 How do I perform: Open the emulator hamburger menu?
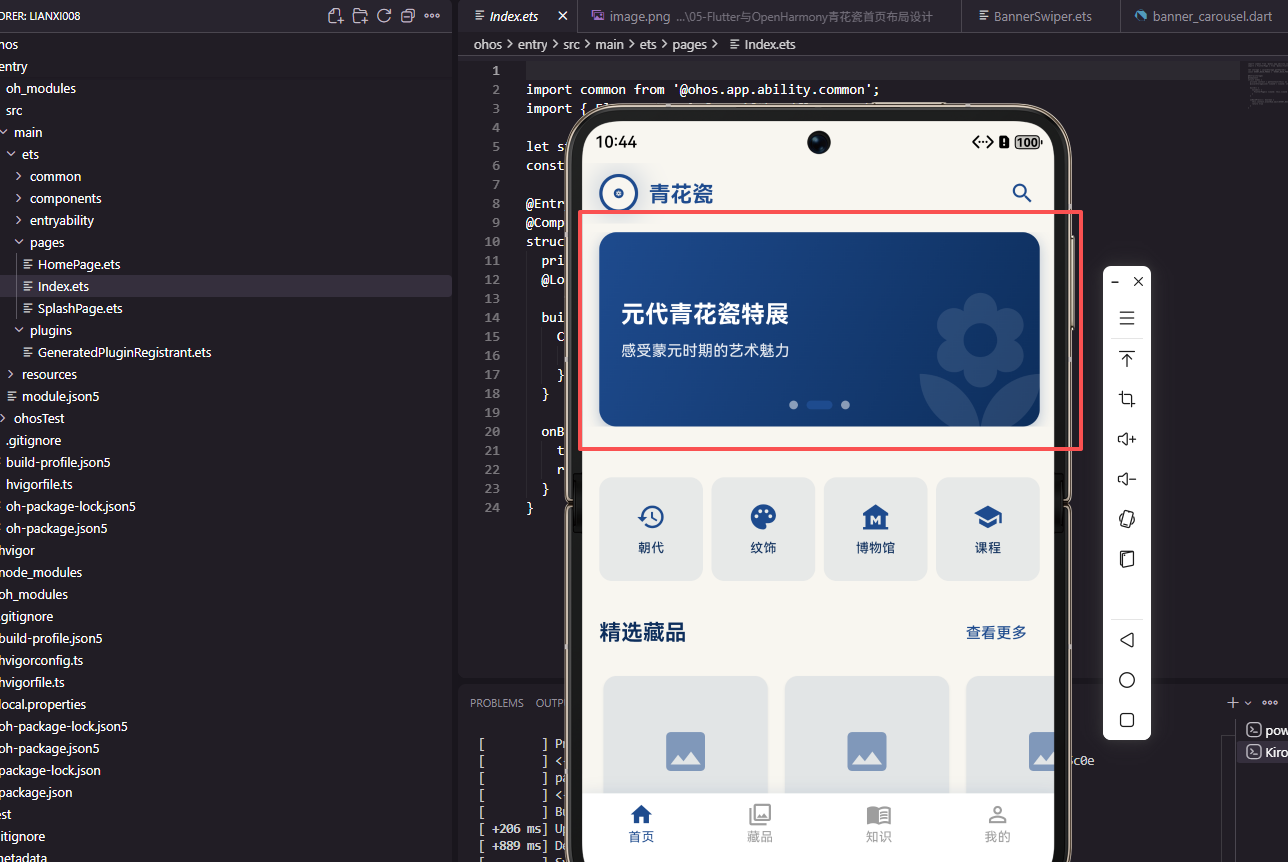[x=1127, y=317]
